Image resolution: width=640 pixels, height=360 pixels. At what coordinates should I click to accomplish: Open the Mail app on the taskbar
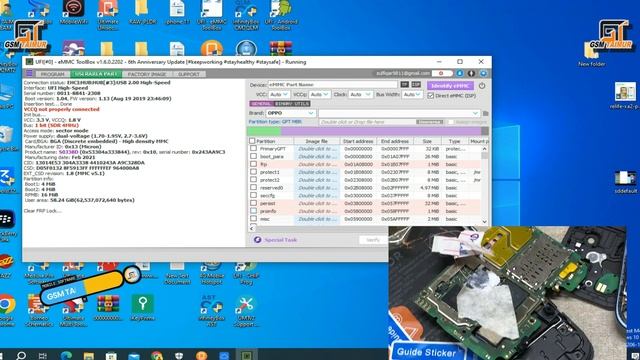[134, 355]
